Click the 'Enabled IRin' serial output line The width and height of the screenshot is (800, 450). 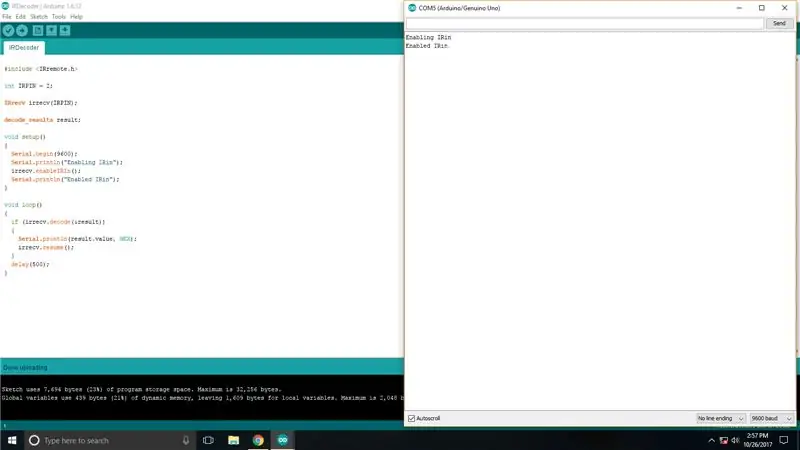(x=427, y=46)
